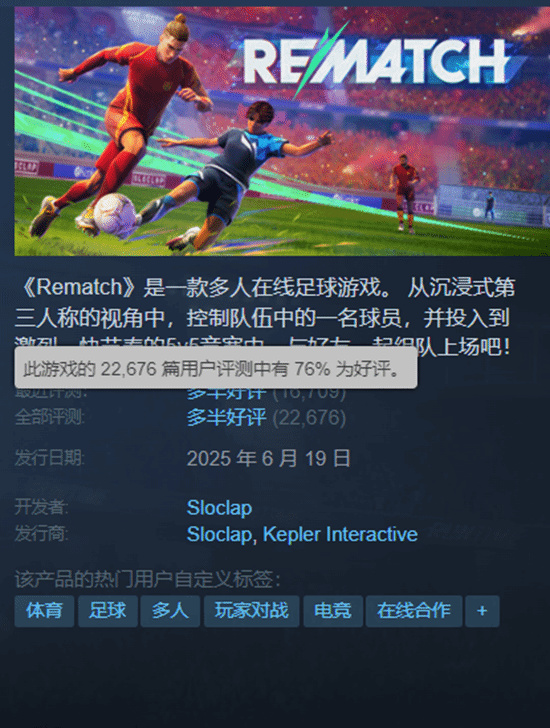Click the 全部评测 label

50,417
